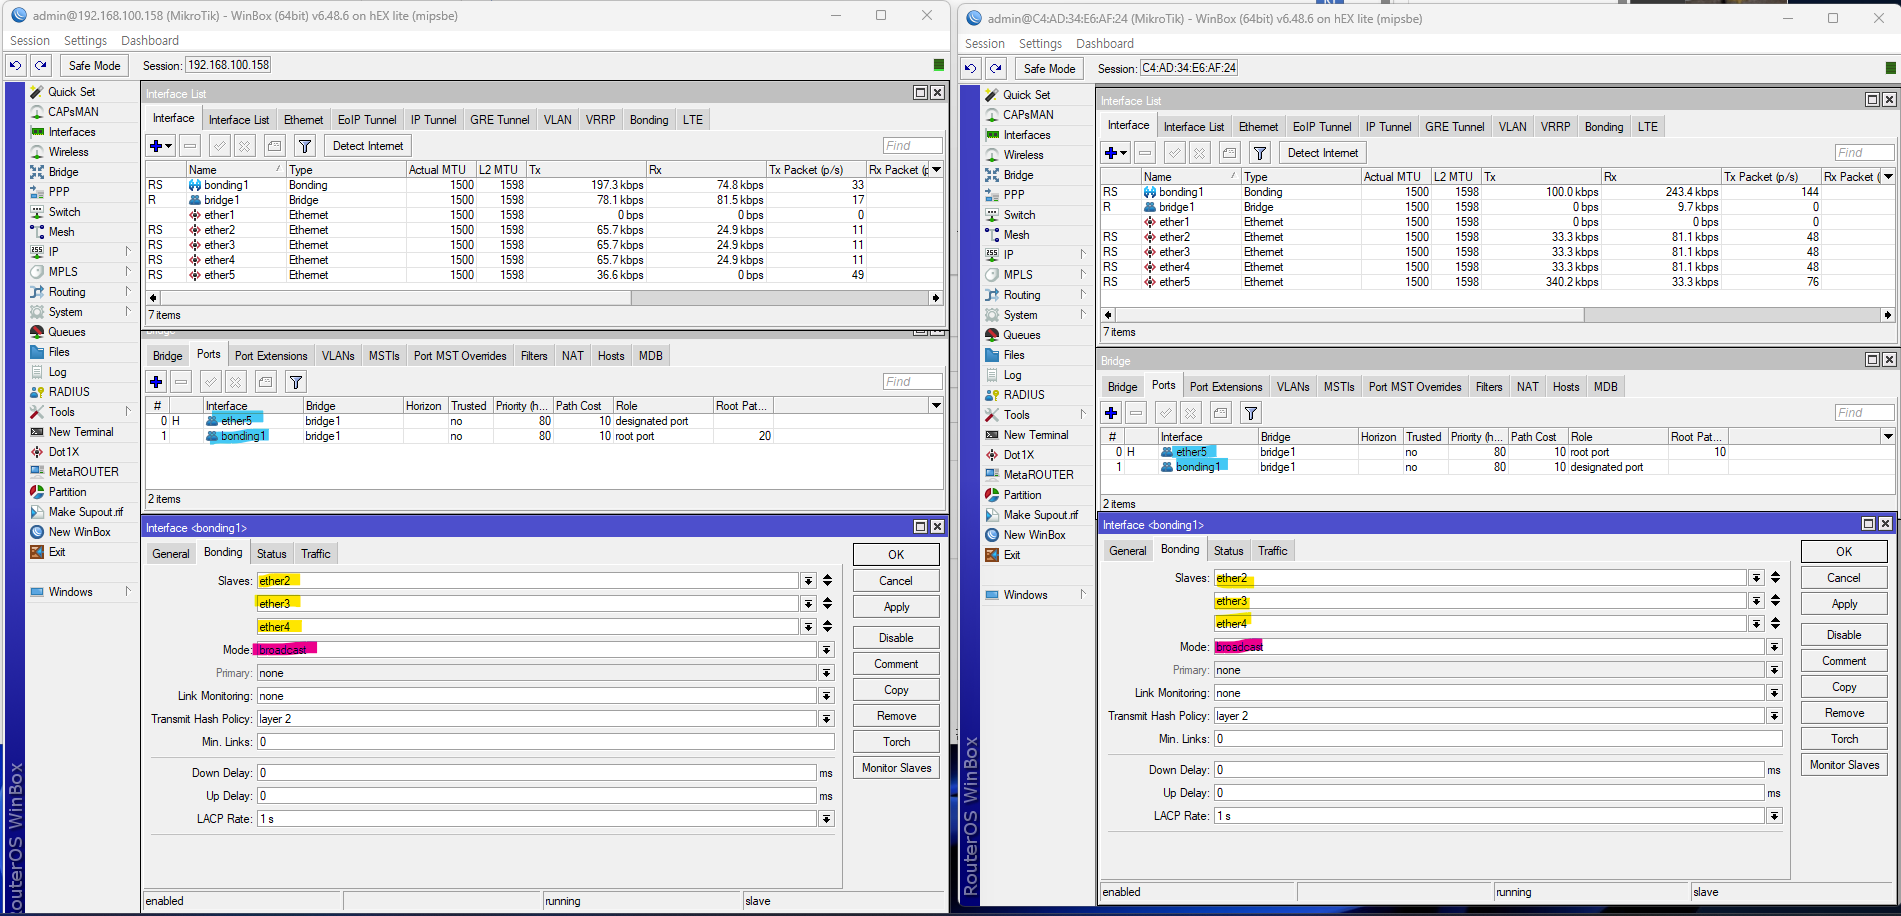This screenshot has width=1901, height=916.
Task: Click Disable in right bonding dialog
Action: 1844,635
